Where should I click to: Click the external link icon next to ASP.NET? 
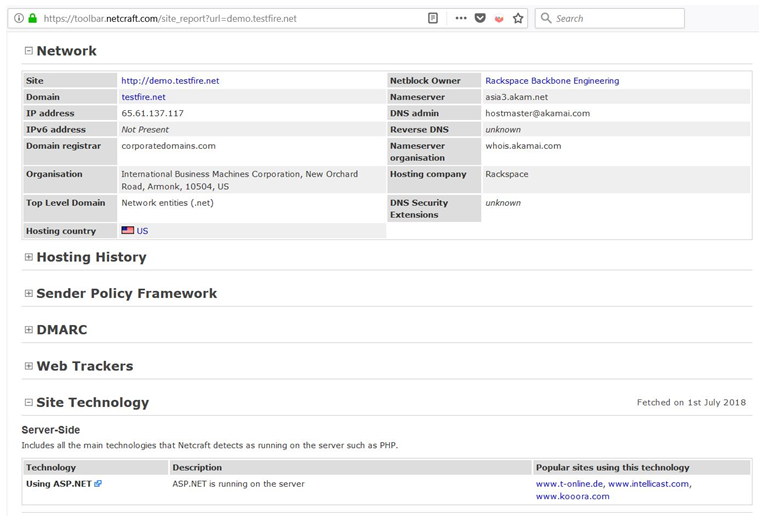pyautogui.click(x=98, y=484)
